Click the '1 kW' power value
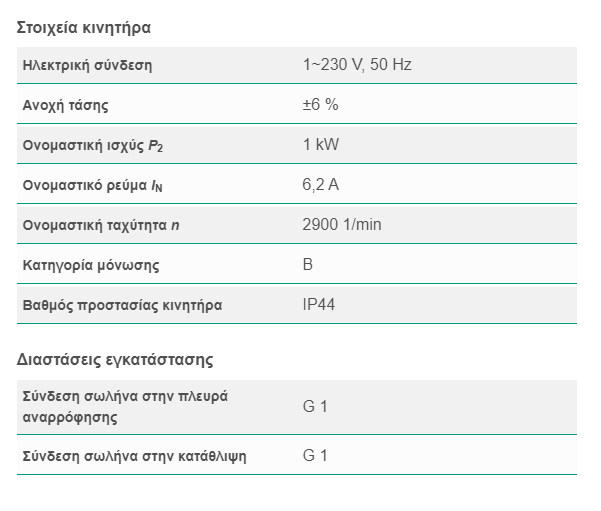601x511 pixels. pyautogui.click(x=320, y=145)
